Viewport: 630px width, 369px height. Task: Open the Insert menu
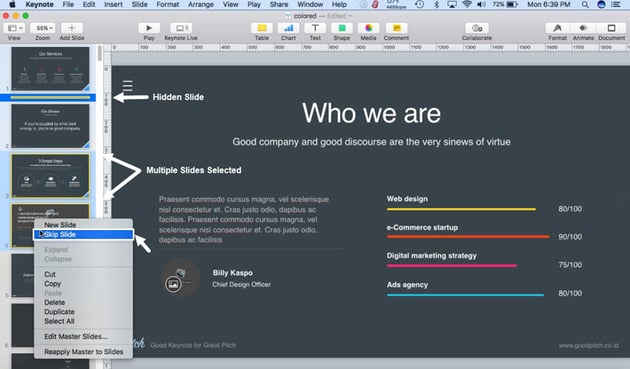113,4
